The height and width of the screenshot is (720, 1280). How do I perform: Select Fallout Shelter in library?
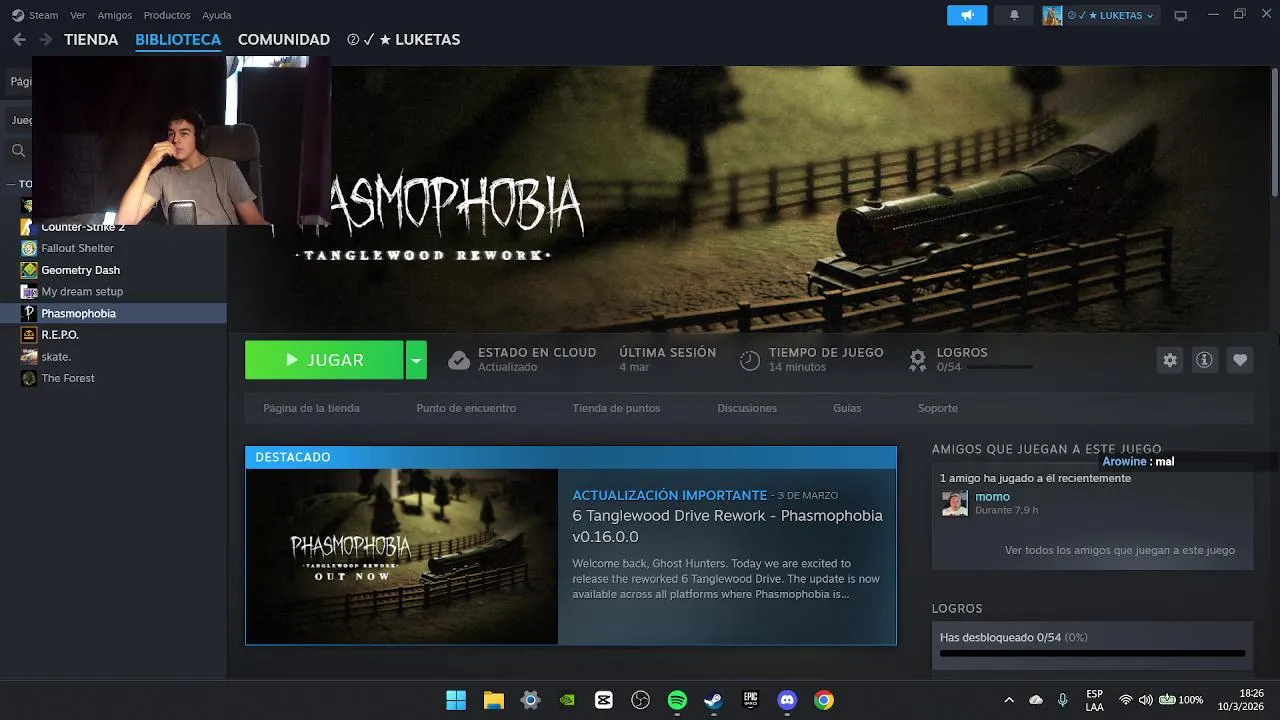coord(77,248)
